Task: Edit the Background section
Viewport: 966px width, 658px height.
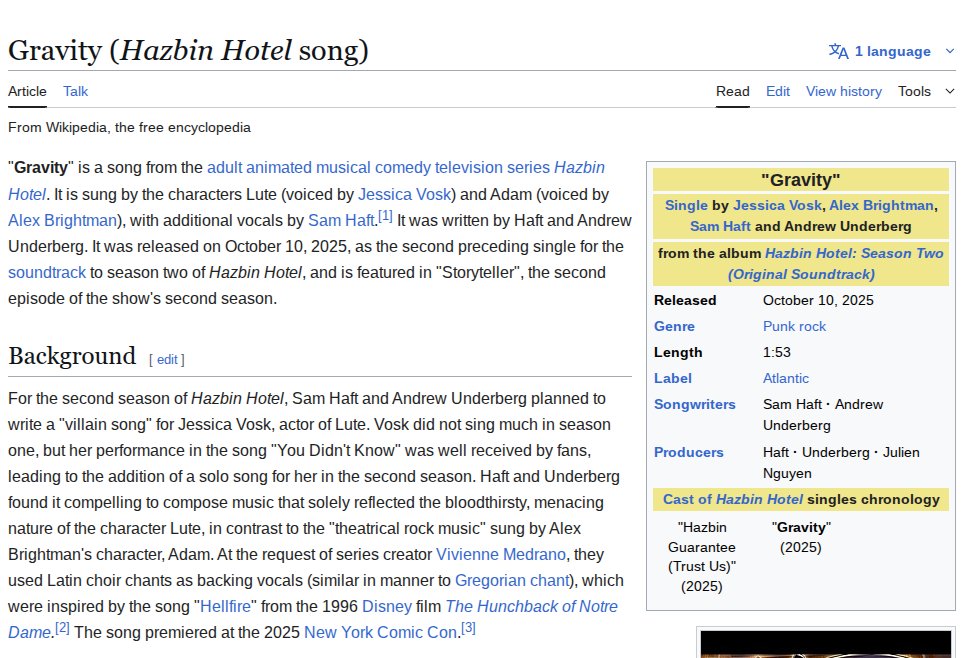Action: 167,359
